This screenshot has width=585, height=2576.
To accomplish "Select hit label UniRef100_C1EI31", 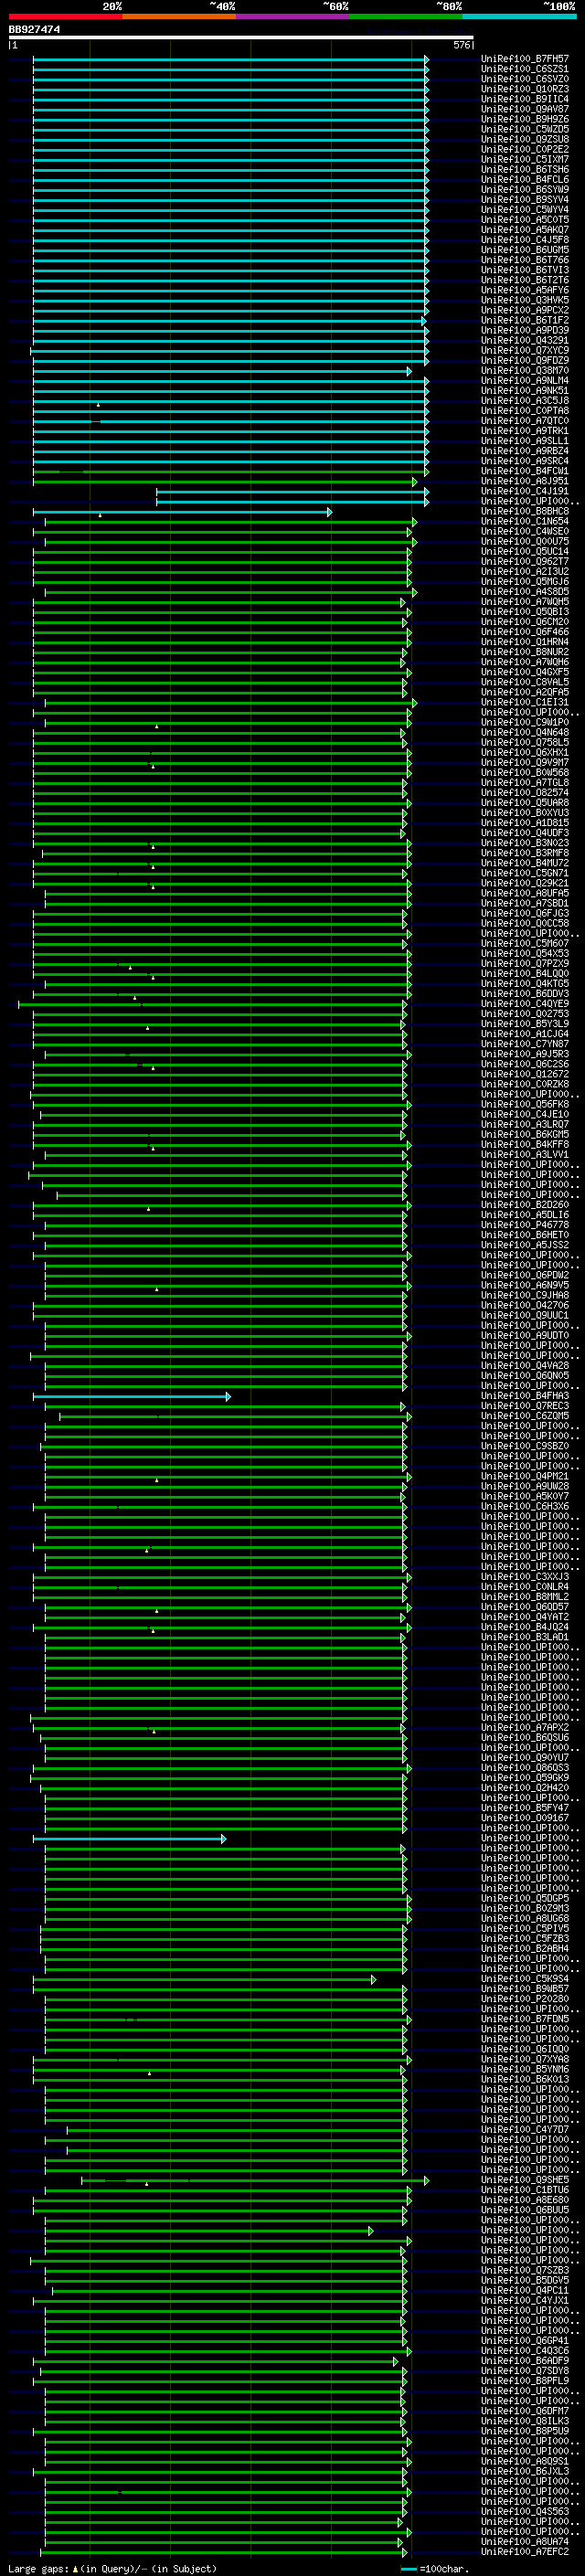I will (525, 702).
